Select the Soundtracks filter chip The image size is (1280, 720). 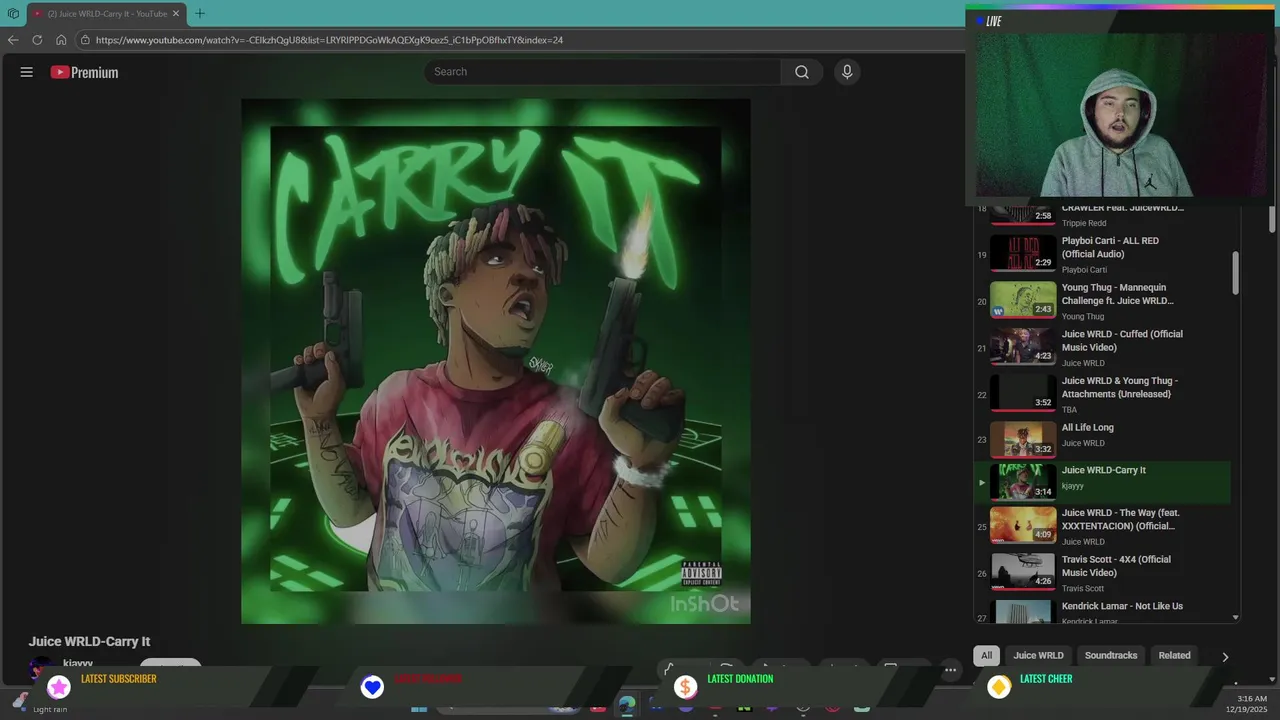click(1111, 656)
